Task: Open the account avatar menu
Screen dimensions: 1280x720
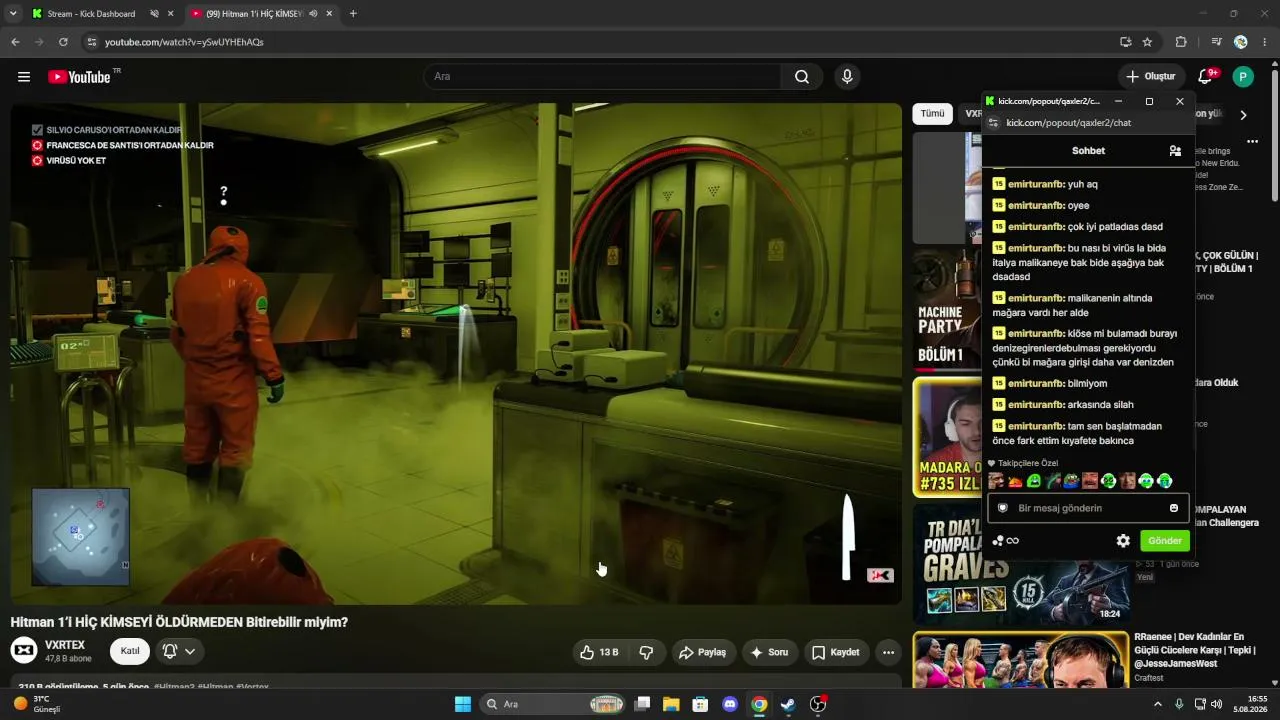Action: coord(1243,77)
